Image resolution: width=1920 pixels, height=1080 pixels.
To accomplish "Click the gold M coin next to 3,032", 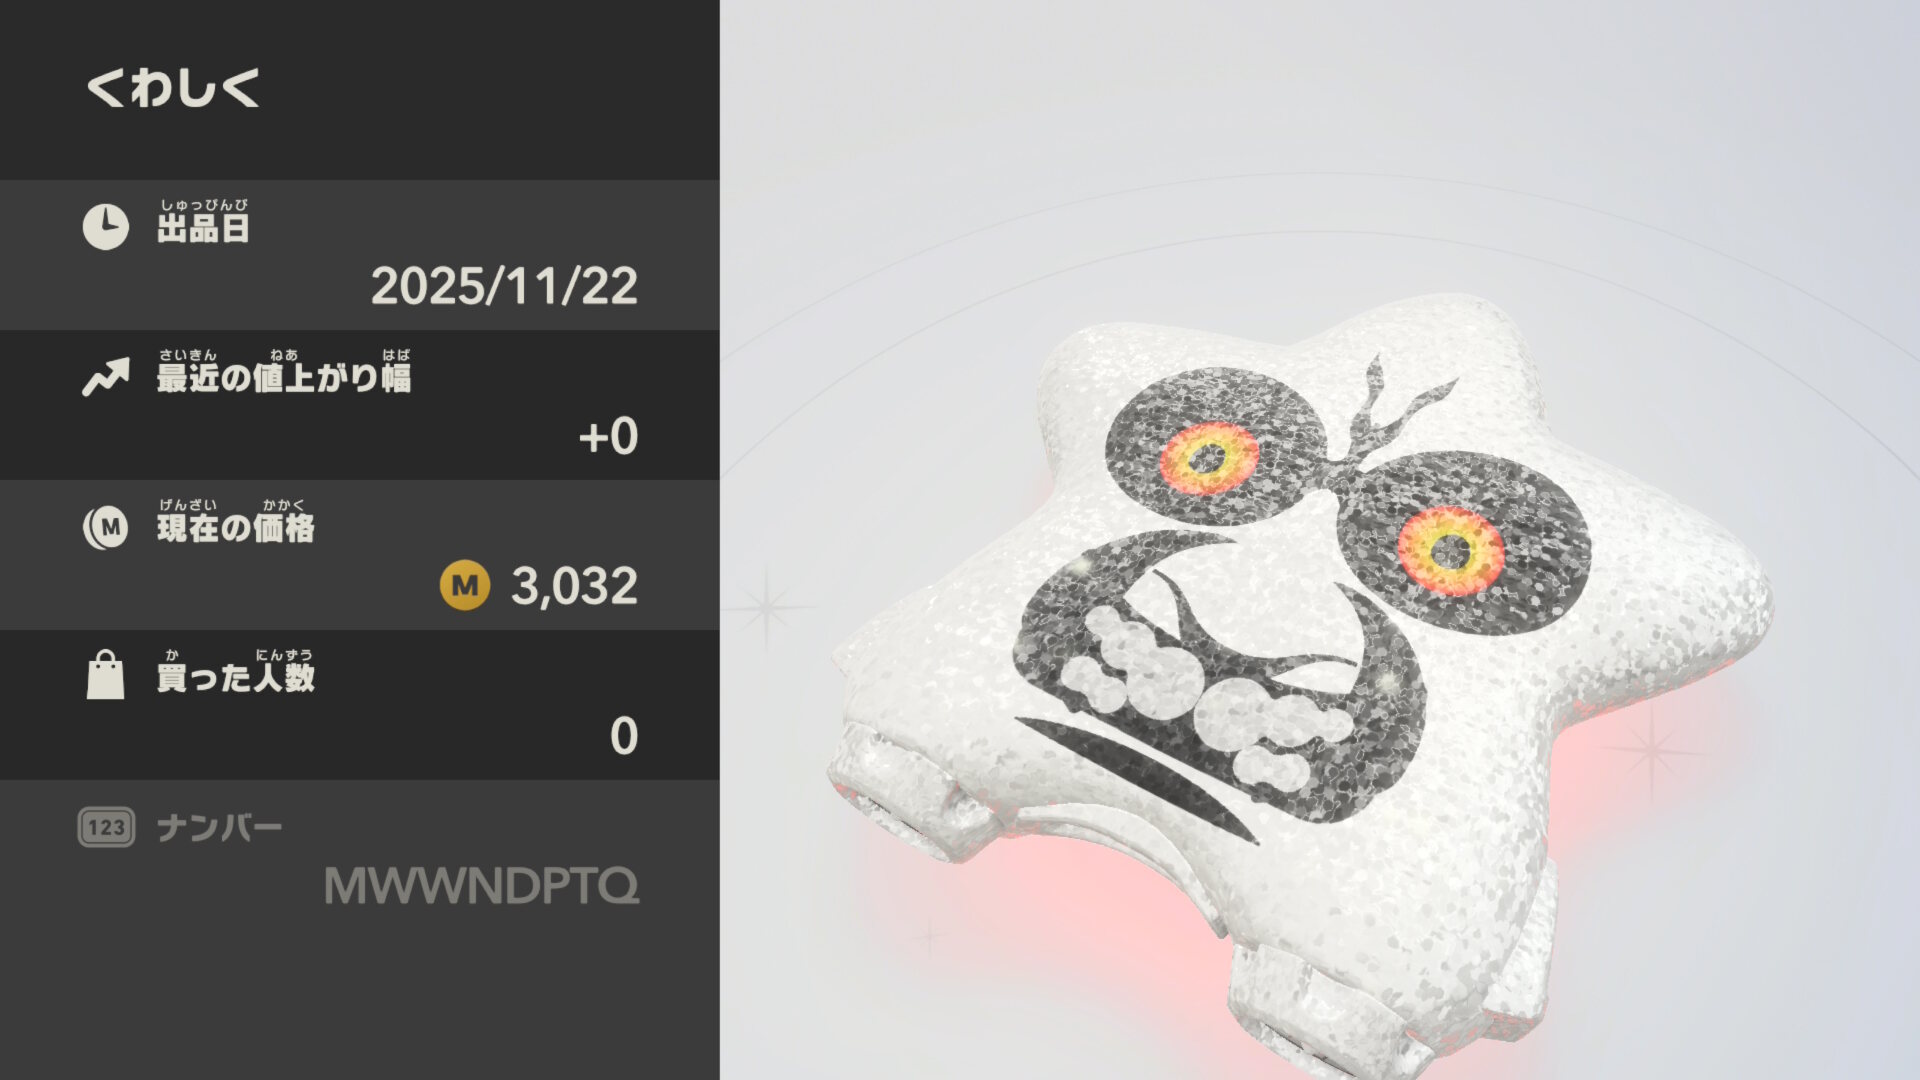I will [x=465, y=585].
